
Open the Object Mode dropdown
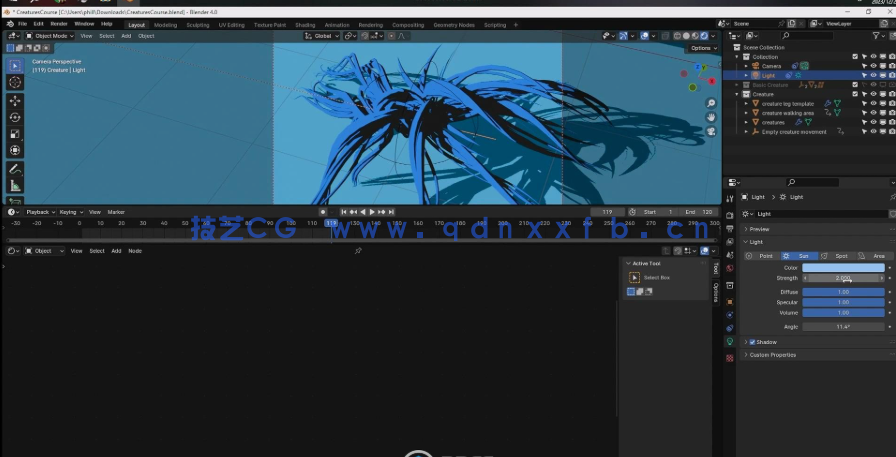coord(50,36)
